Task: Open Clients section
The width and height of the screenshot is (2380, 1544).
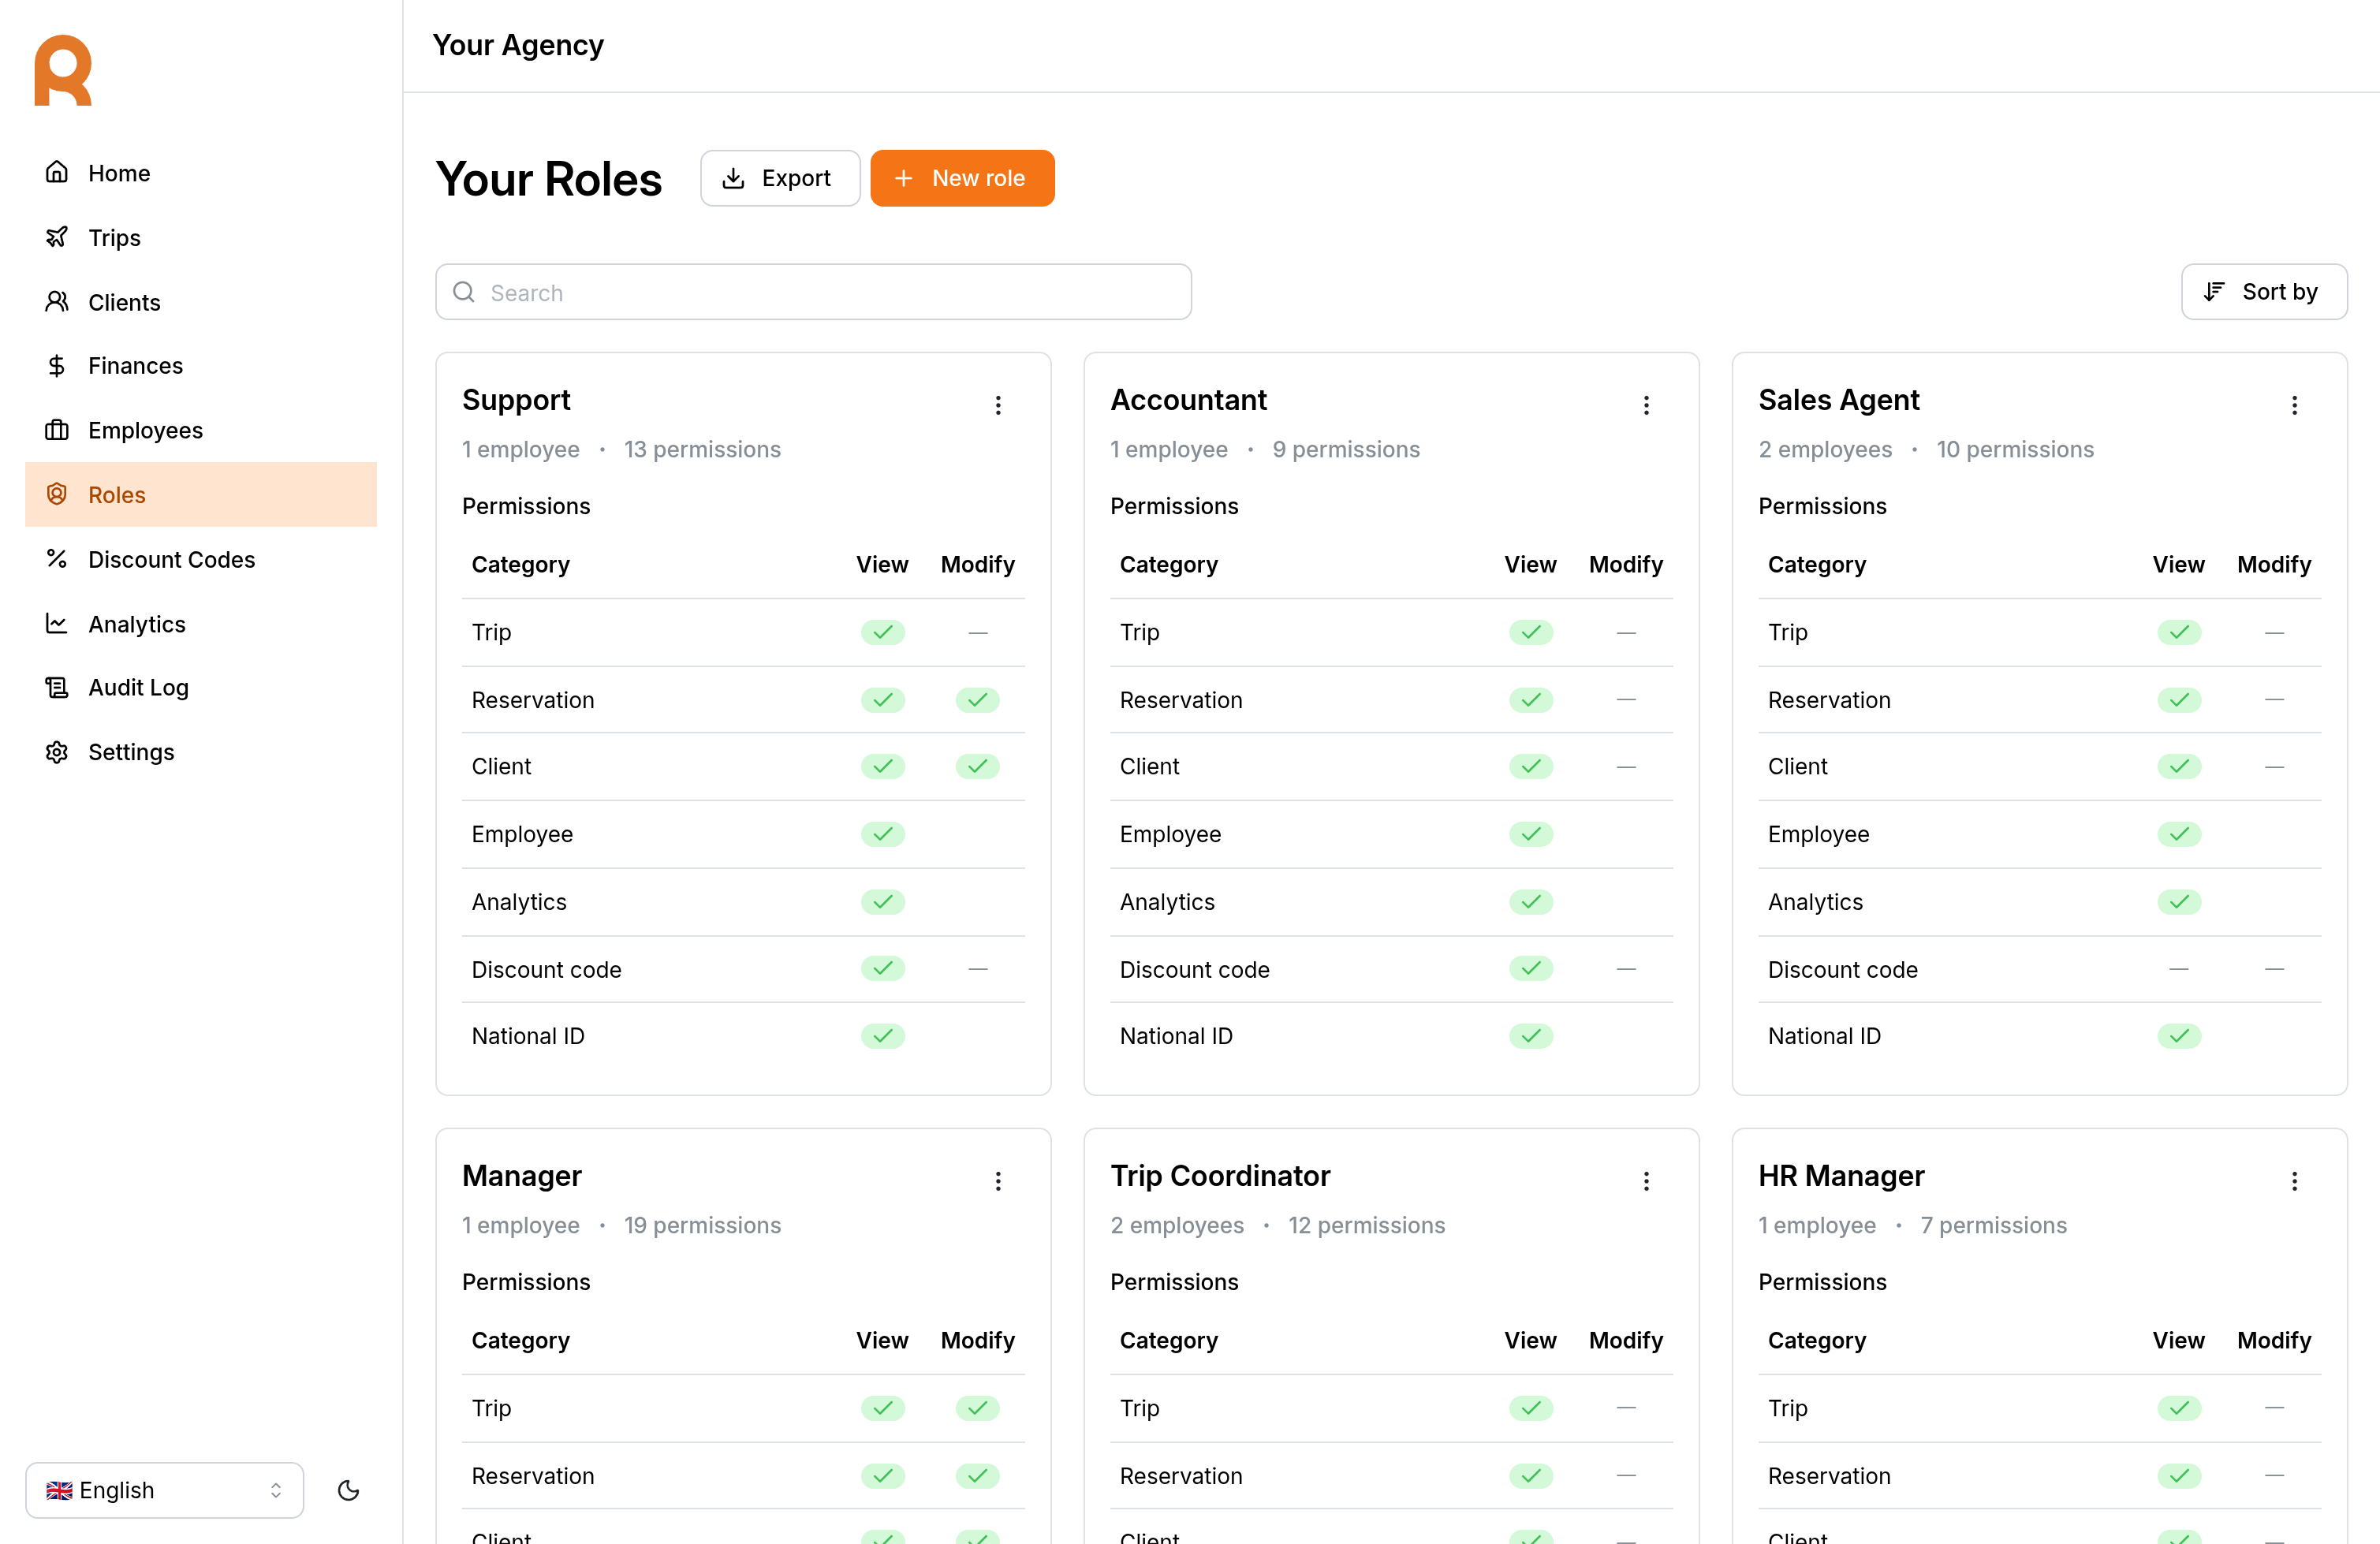Action: pos(201,301)
